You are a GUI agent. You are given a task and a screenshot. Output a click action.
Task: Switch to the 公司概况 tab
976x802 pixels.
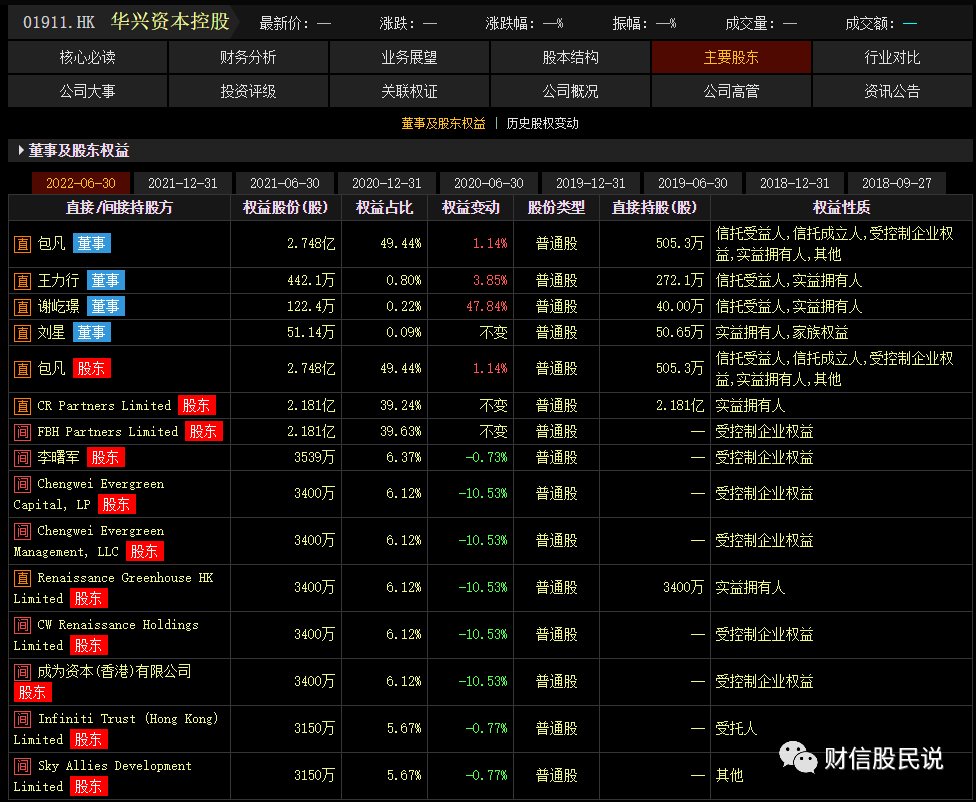[570, 92]
